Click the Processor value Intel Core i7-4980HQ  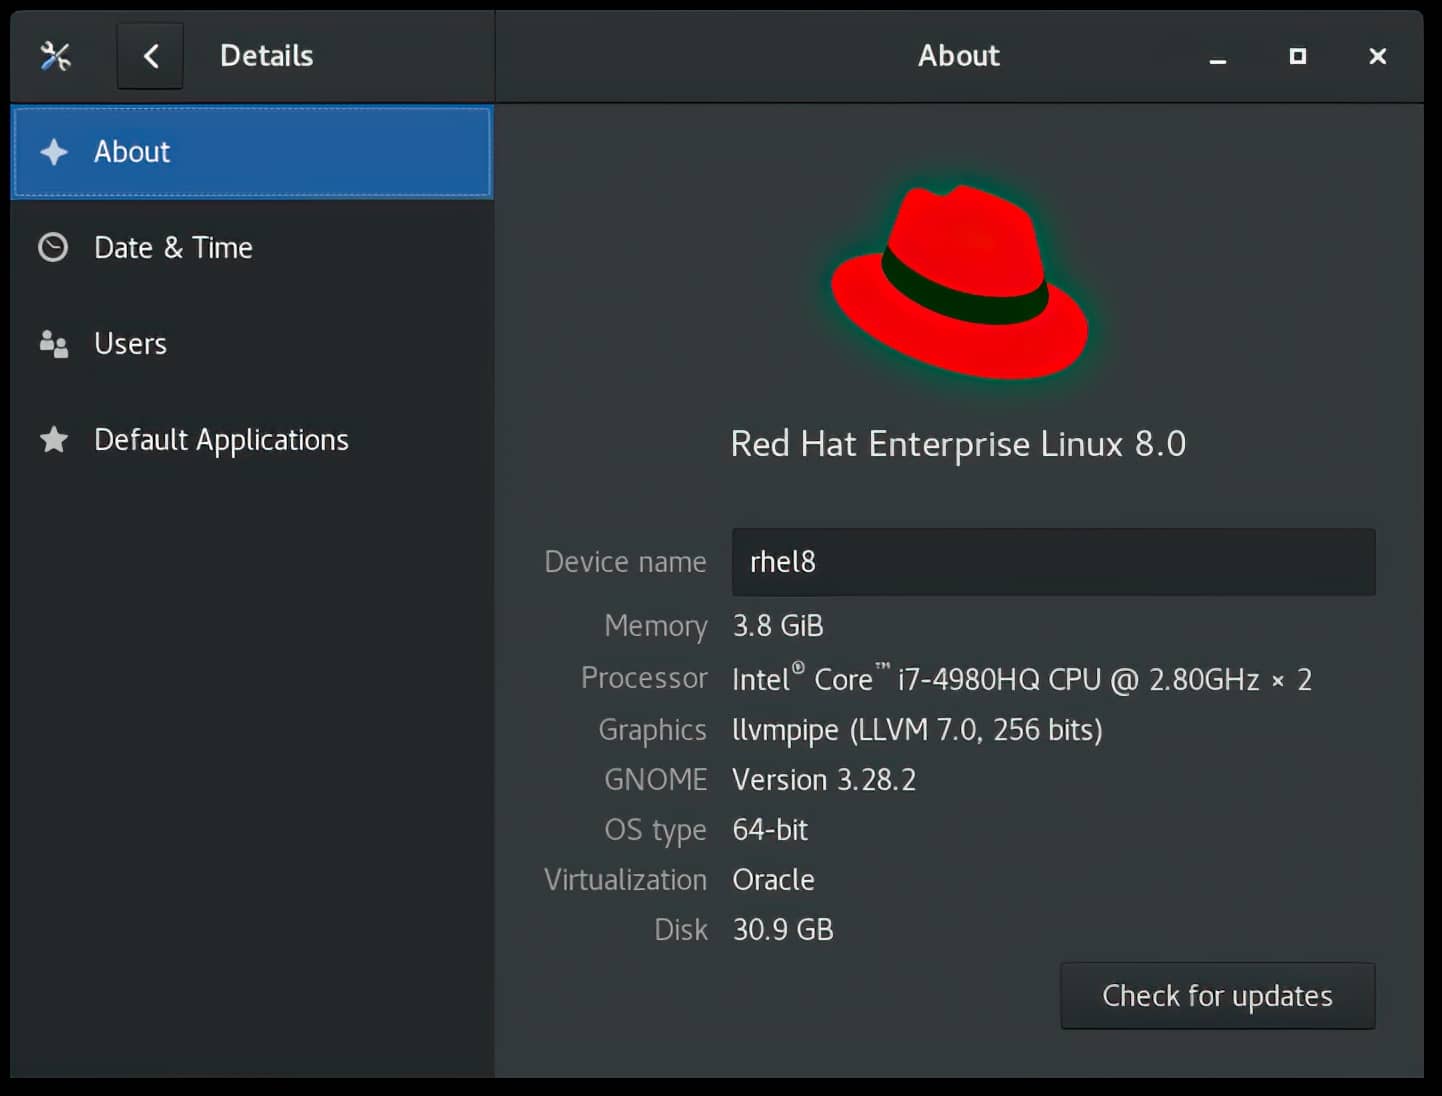tap(1021, 679)
